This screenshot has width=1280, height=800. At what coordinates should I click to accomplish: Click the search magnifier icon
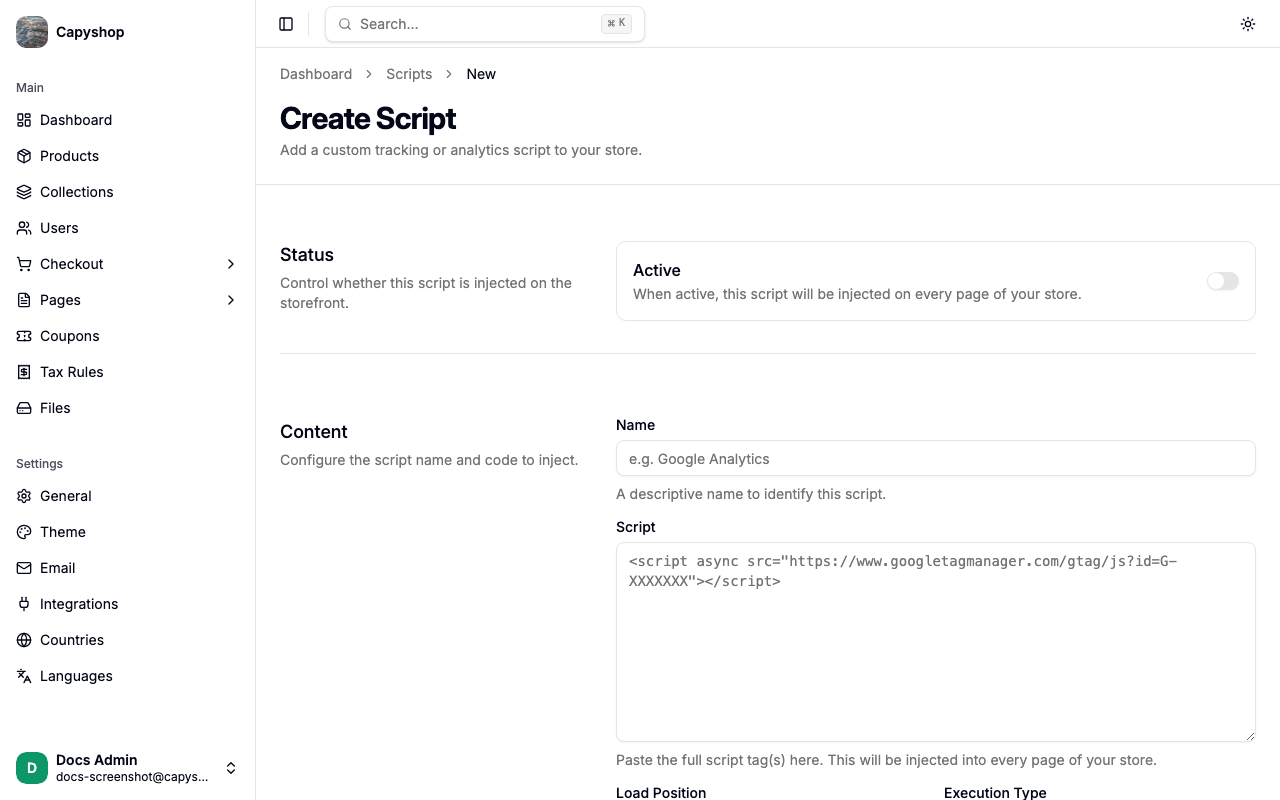345,24
